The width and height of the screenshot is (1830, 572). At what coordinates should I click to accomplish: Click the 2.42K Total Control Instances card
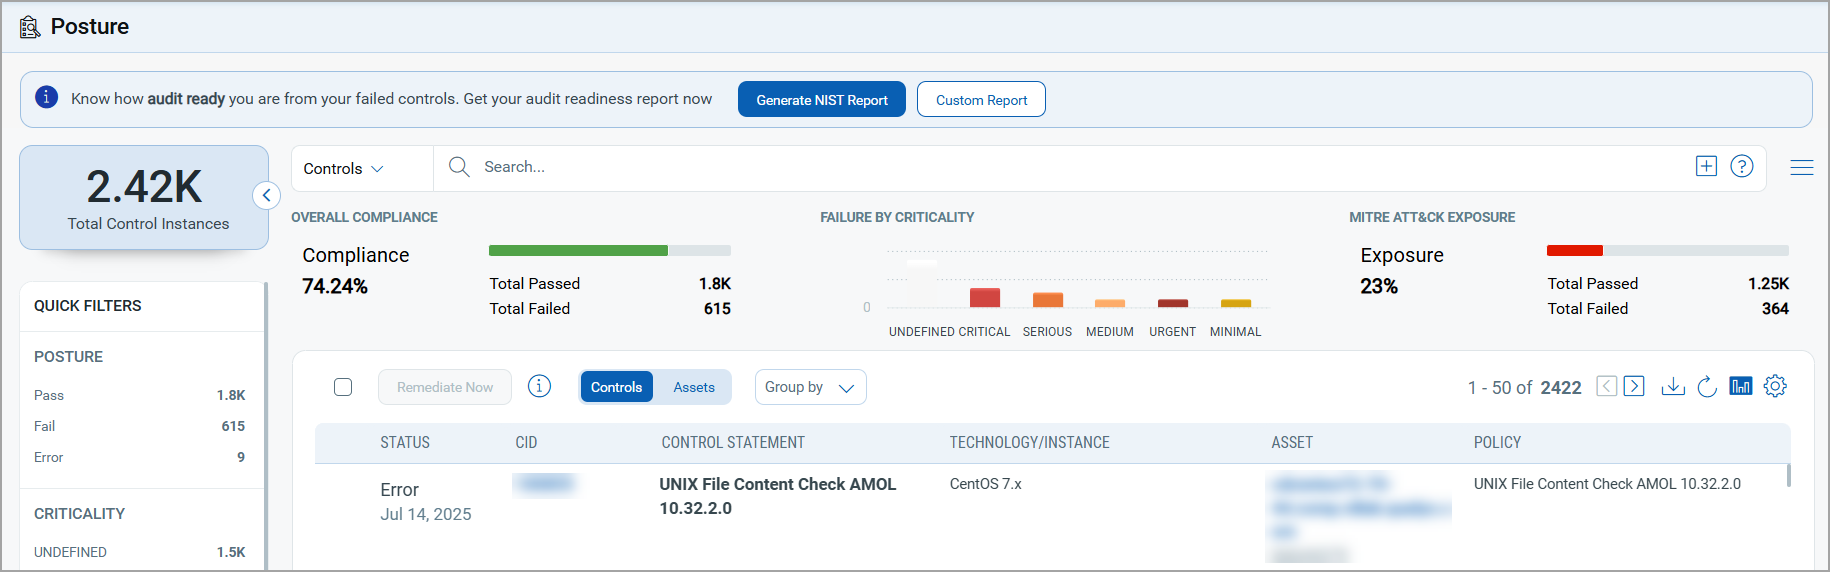[144, 198]
